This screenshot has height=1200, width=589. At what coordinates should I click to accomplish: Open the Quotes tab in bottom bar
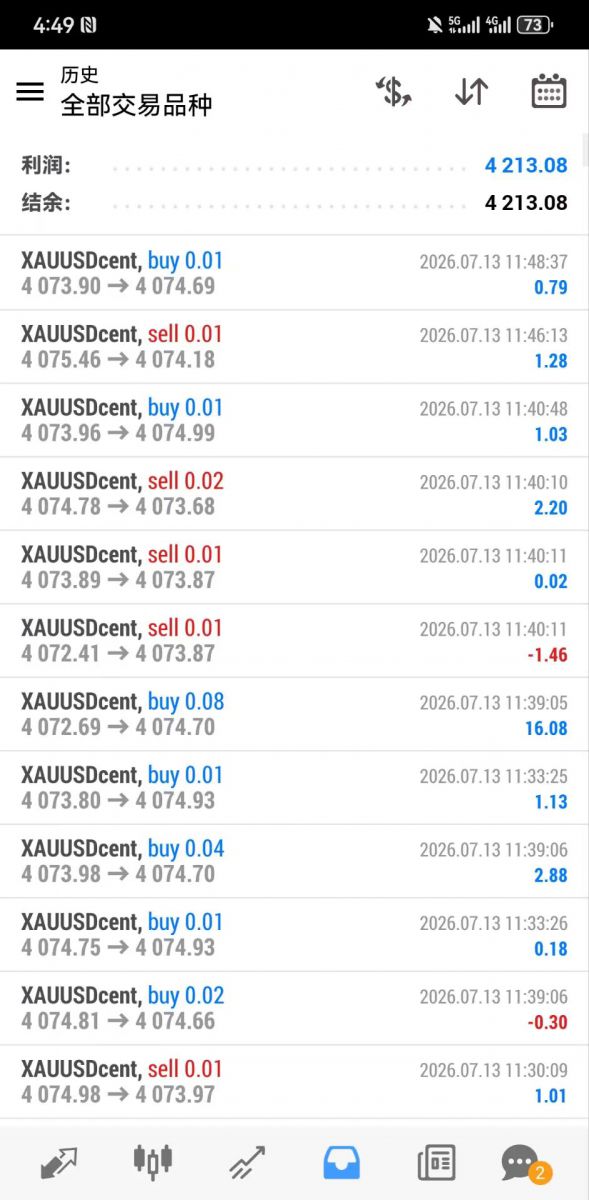coord(59,1162)
